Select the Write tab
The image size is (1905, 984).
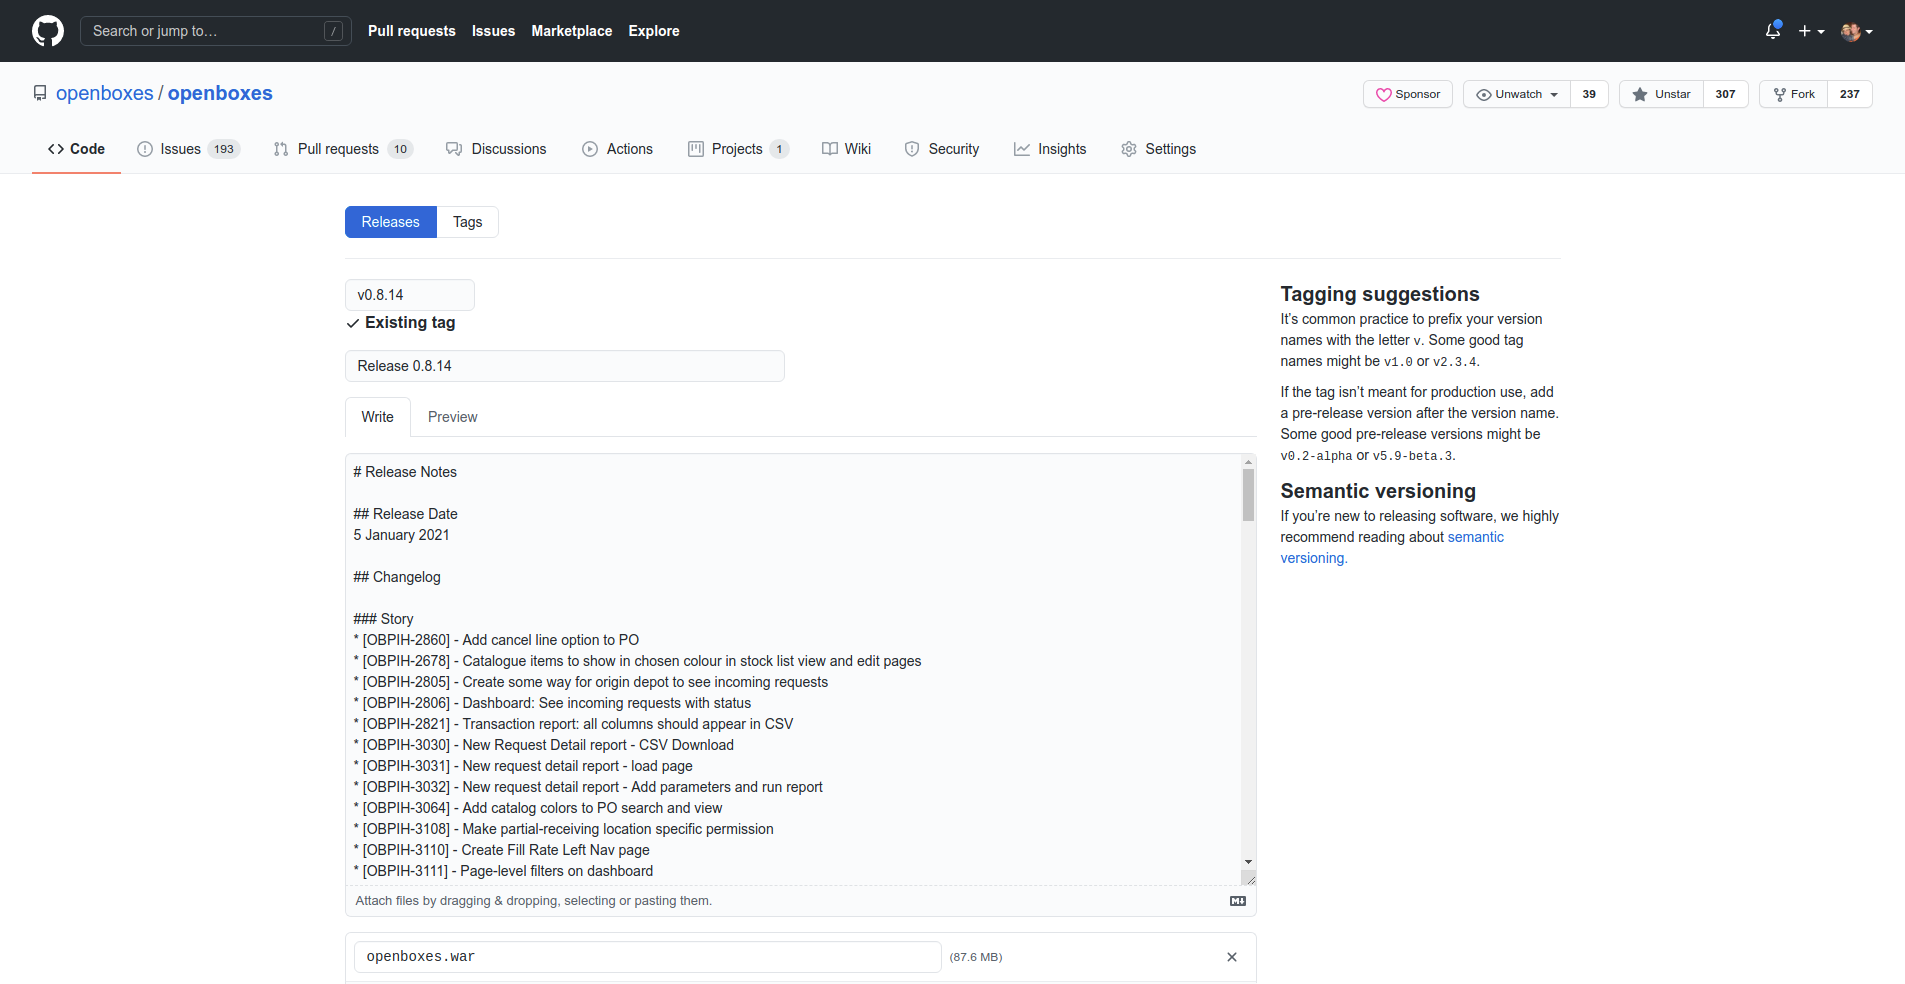pyautogui.click(x=378, y=417)
